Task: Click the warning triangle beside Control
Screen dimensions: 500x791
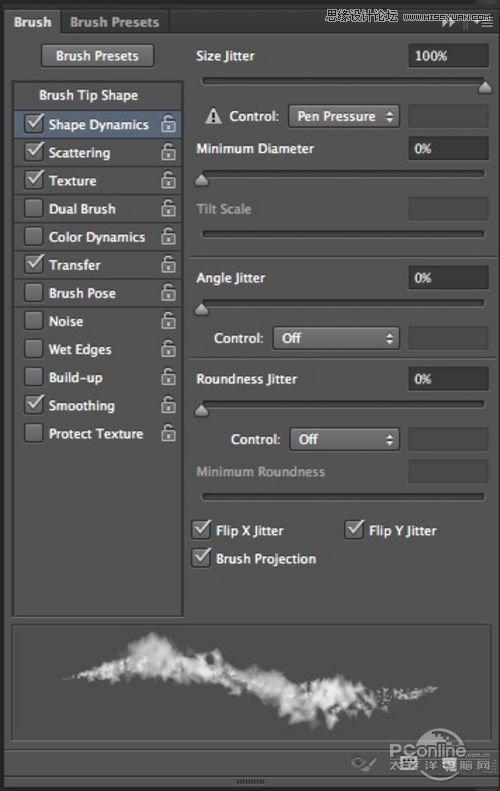Action: coord(213,117)
